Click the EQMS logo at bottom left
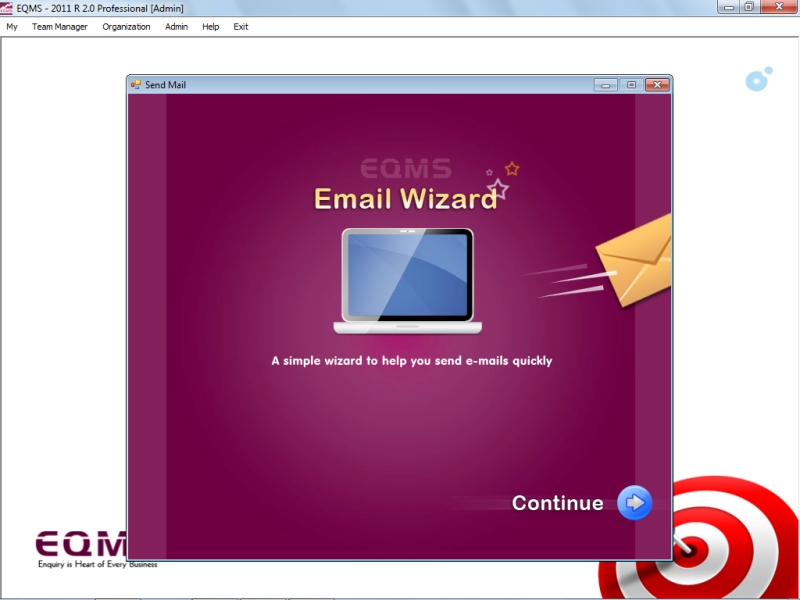Viewport: 800px width, 600px height. pyautogui.click(x=82, y=548)
